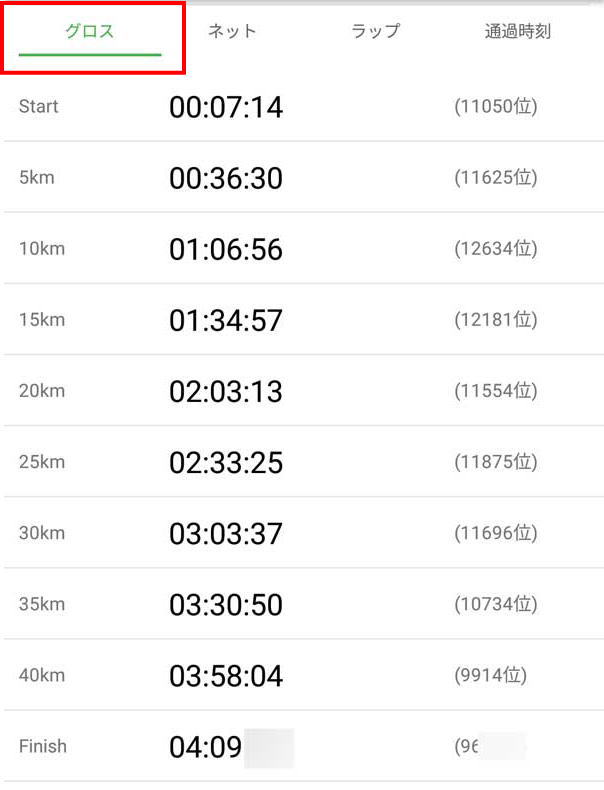Image resolution: width=604 pixels, height=790 pixels.
Task: Select the 5km split label
Action: click(36, 178)
